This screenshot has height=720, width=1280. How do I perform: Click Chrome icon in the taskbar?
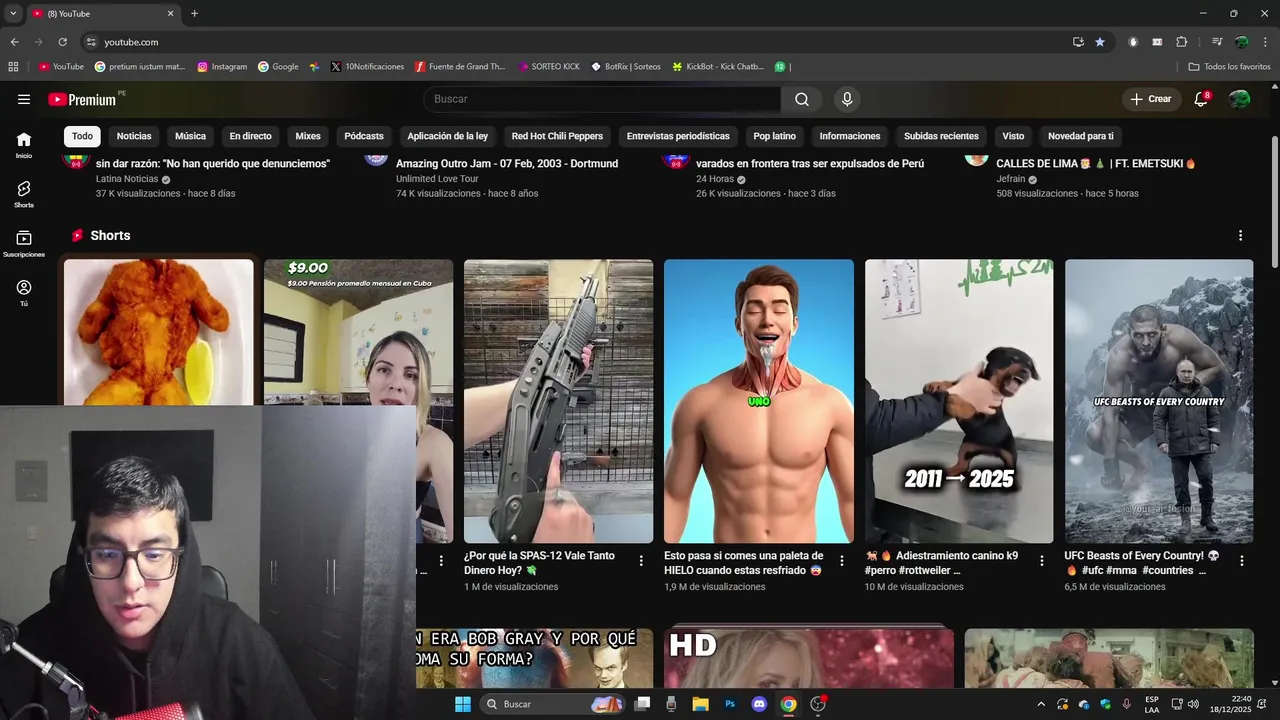tap(788, 704)
